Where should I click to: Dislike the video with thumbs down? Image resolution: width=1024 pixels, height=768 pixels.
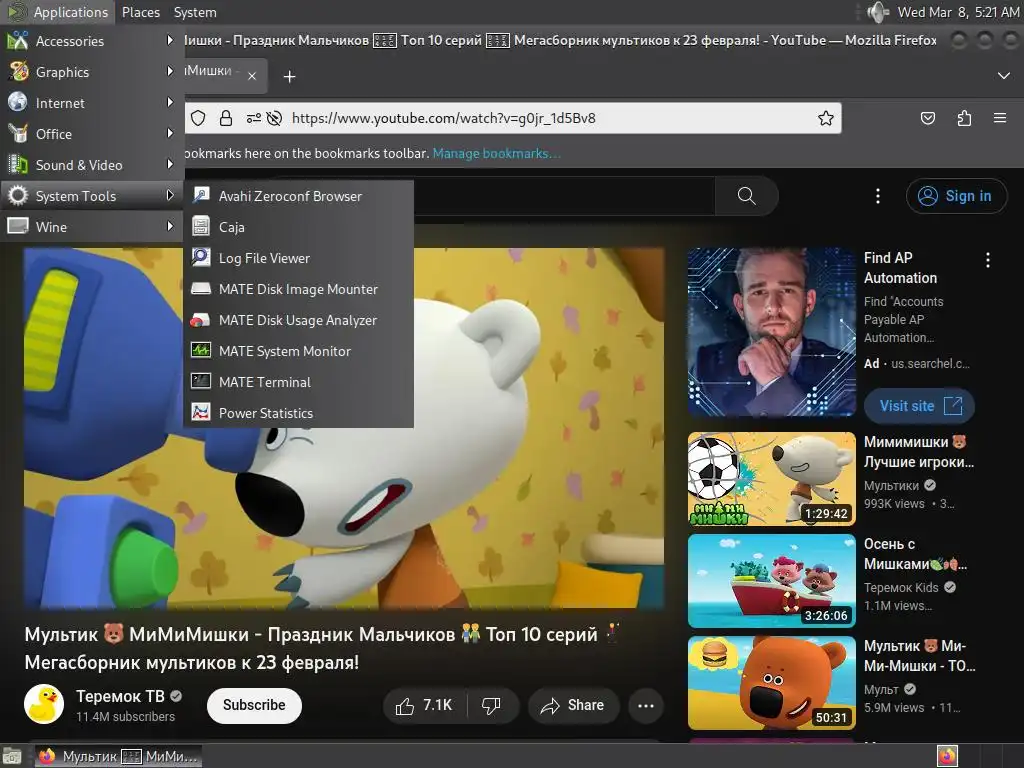click(x=492, y=705)
